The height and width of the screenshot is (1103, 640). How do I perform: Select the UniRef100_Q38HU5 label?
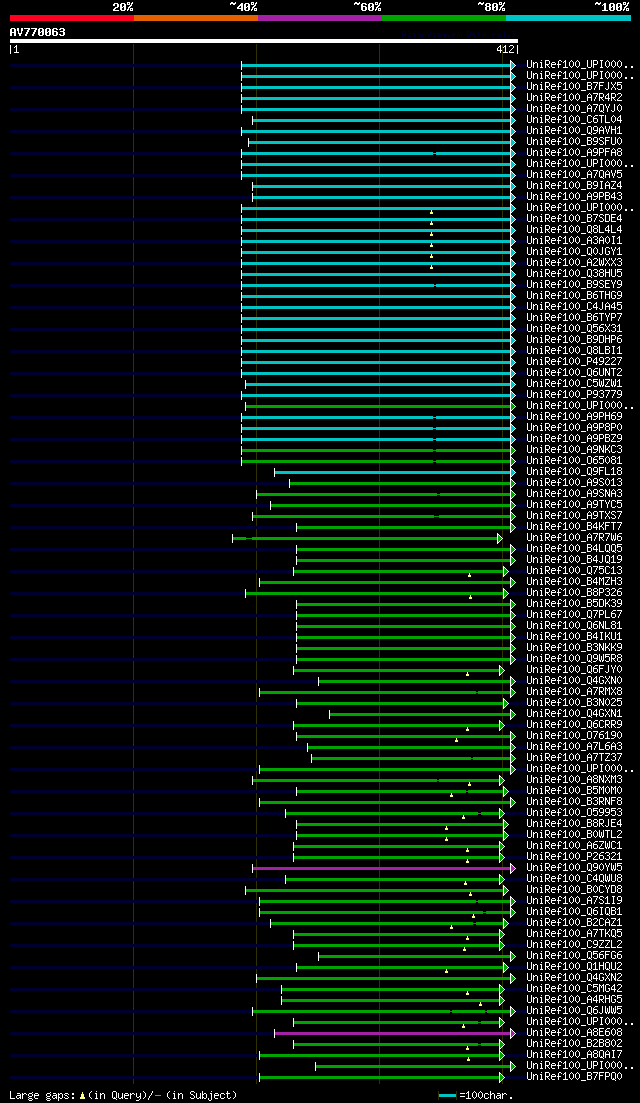tap(574, 274)
